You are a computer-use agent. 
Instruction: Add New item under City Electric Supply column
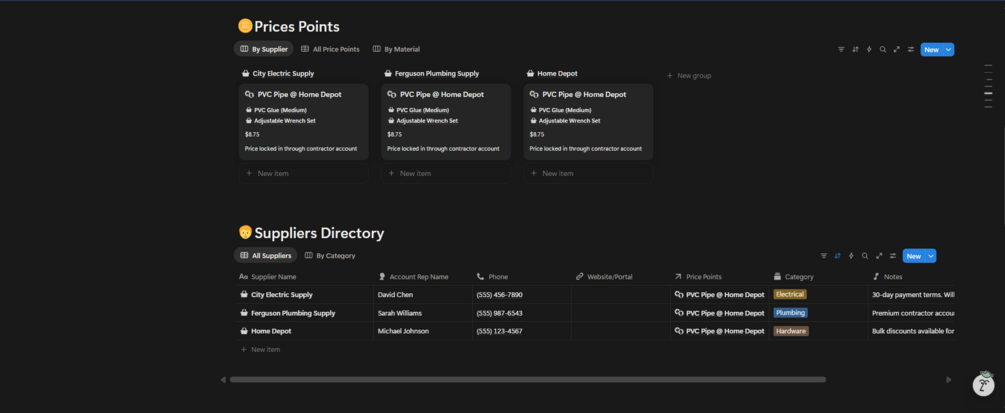(x=304, y=173)
